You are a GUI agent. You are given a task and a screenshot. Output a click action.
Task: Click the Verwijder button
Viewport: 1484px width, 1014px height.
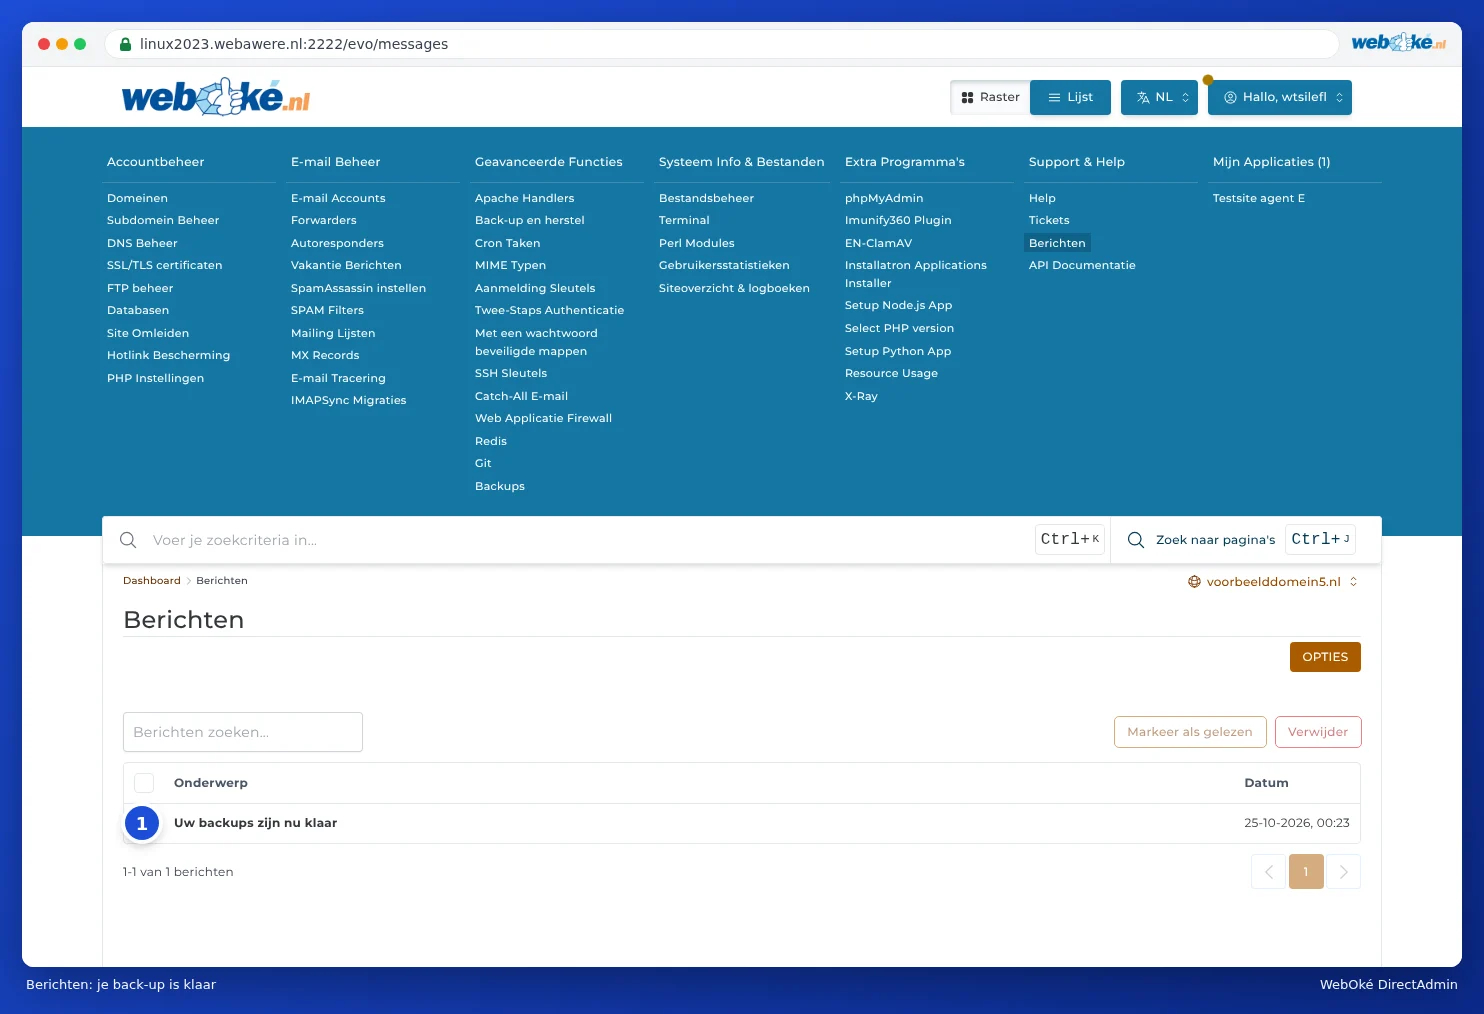[1318, 732]
